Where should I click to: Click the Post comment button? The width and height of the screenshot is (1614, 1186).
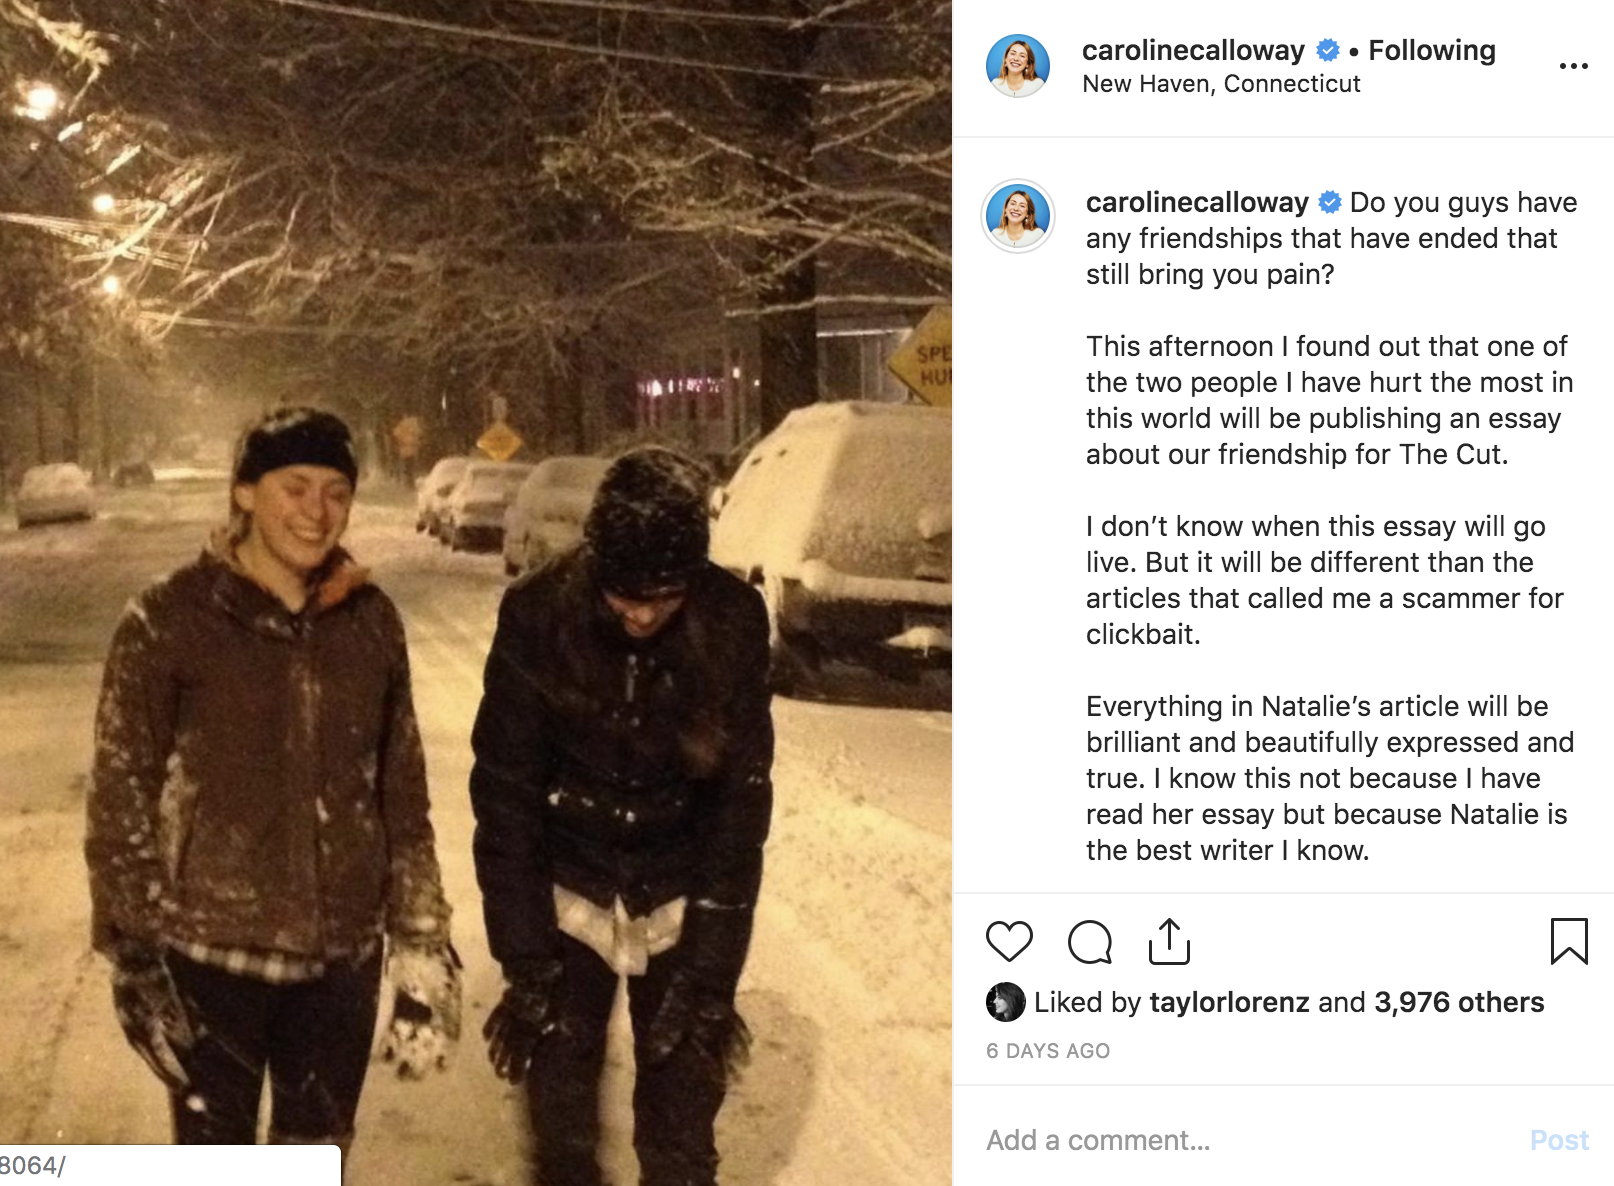[x=1559, y=1140]
